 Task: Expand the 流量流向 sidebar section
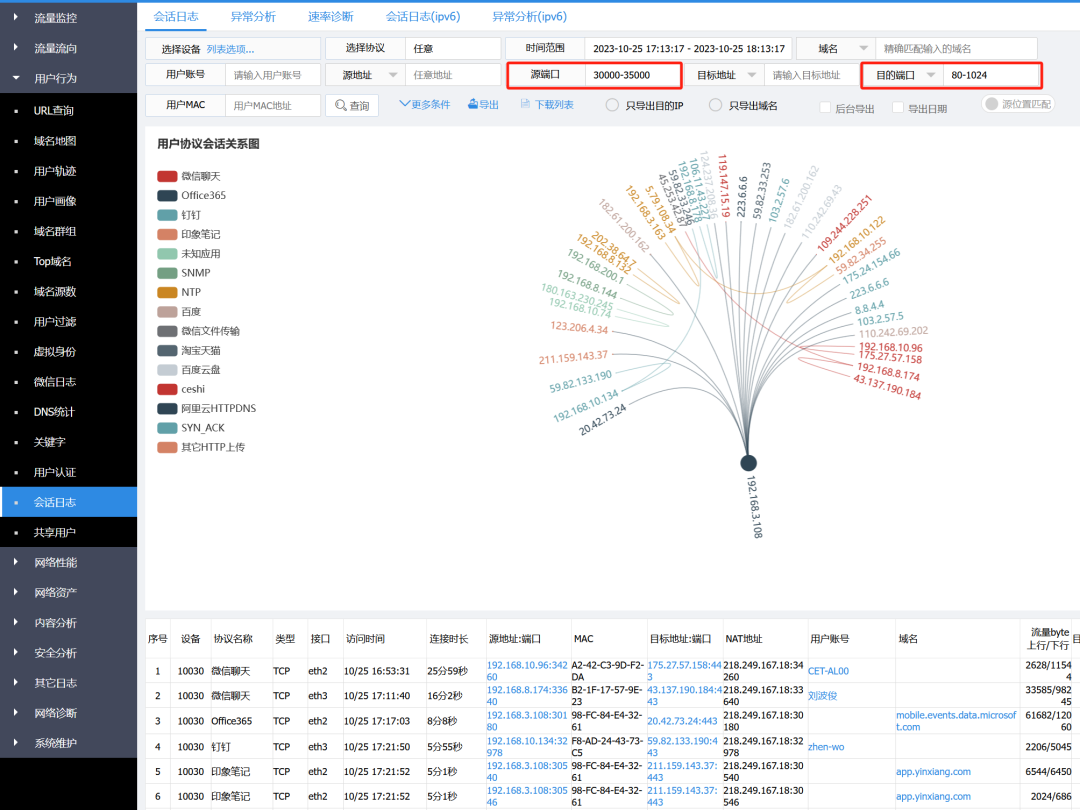[68, 48]
